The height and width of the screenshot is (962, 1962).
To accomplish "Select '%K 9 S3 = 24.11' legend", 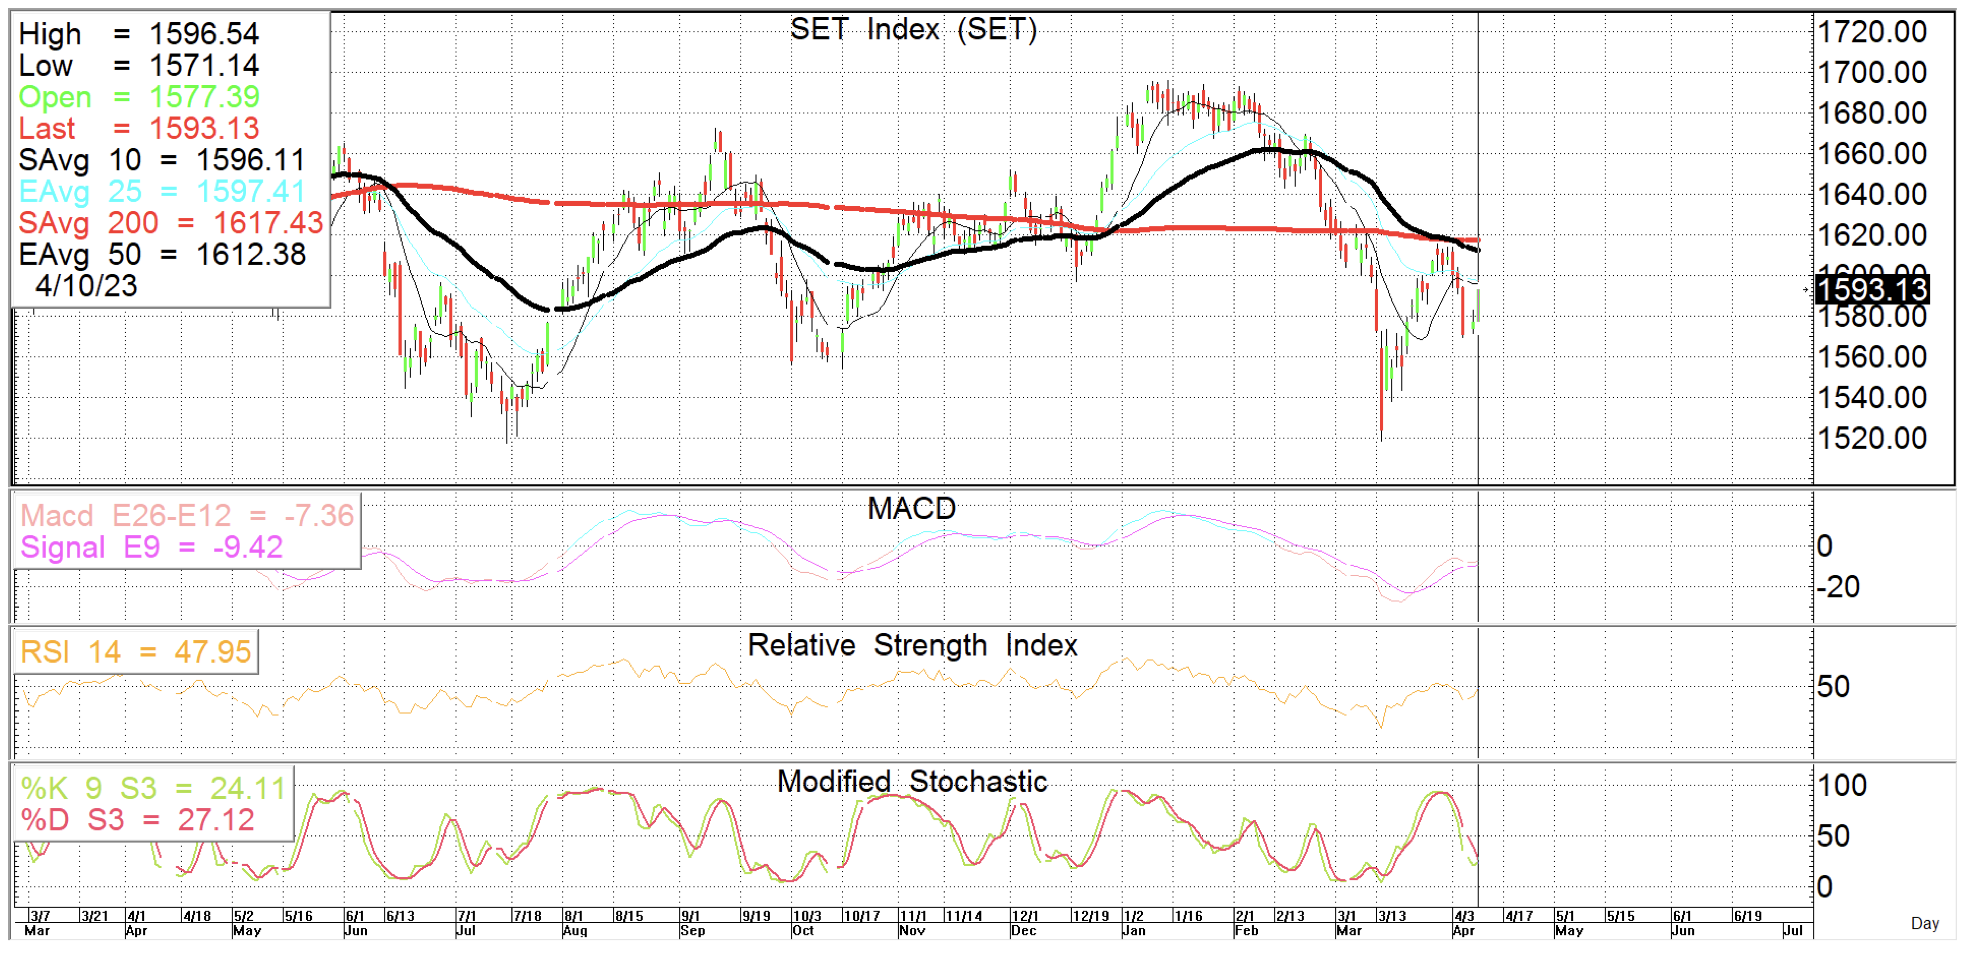I will 153,789.
